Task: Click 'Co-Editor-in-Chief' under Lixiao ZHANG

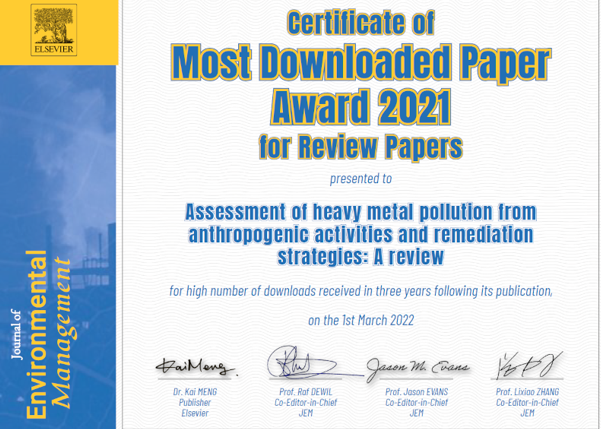Action: [527, 403]
